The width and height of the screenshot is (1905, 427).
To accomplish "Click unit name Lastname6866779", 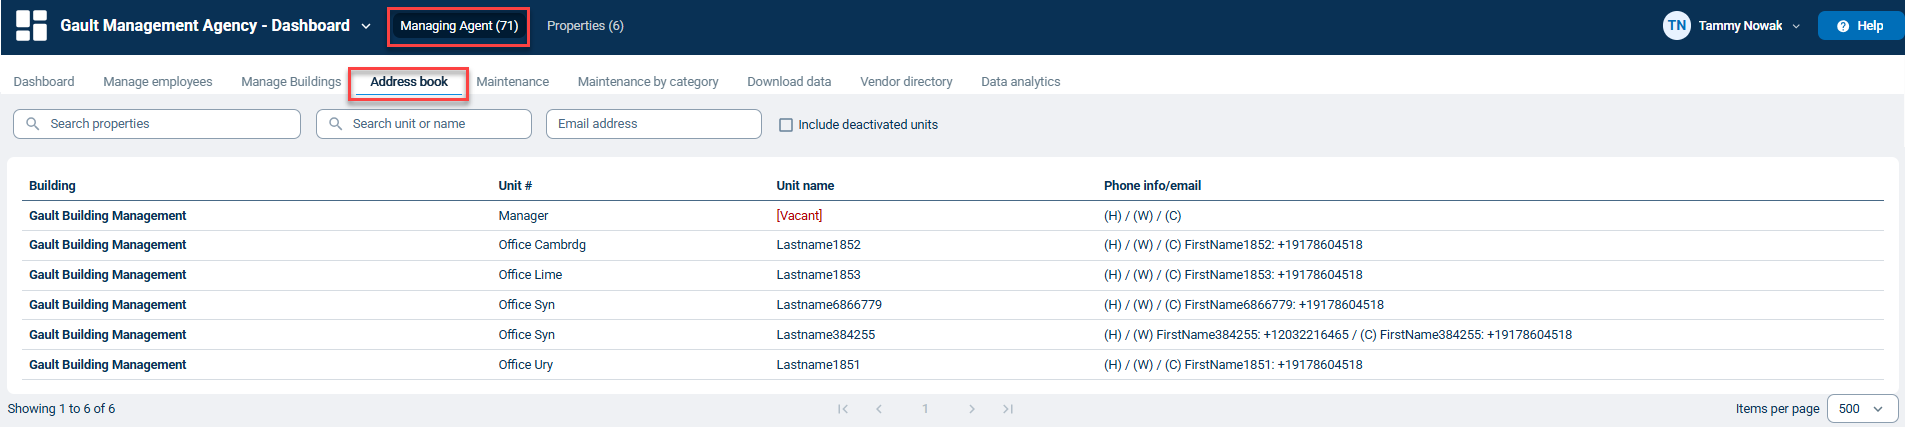I will click(829, 305).
